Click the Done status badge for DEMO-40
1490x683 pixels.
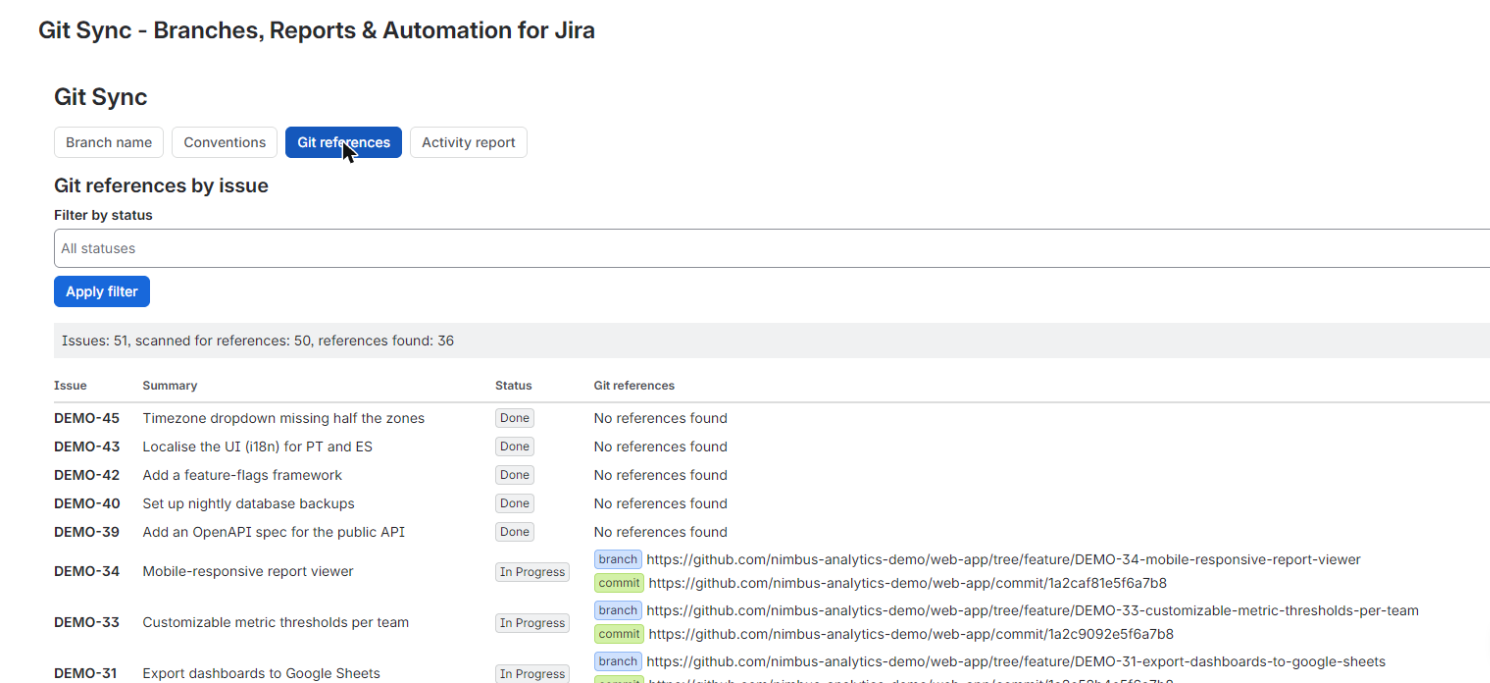(x=515, y=503)
